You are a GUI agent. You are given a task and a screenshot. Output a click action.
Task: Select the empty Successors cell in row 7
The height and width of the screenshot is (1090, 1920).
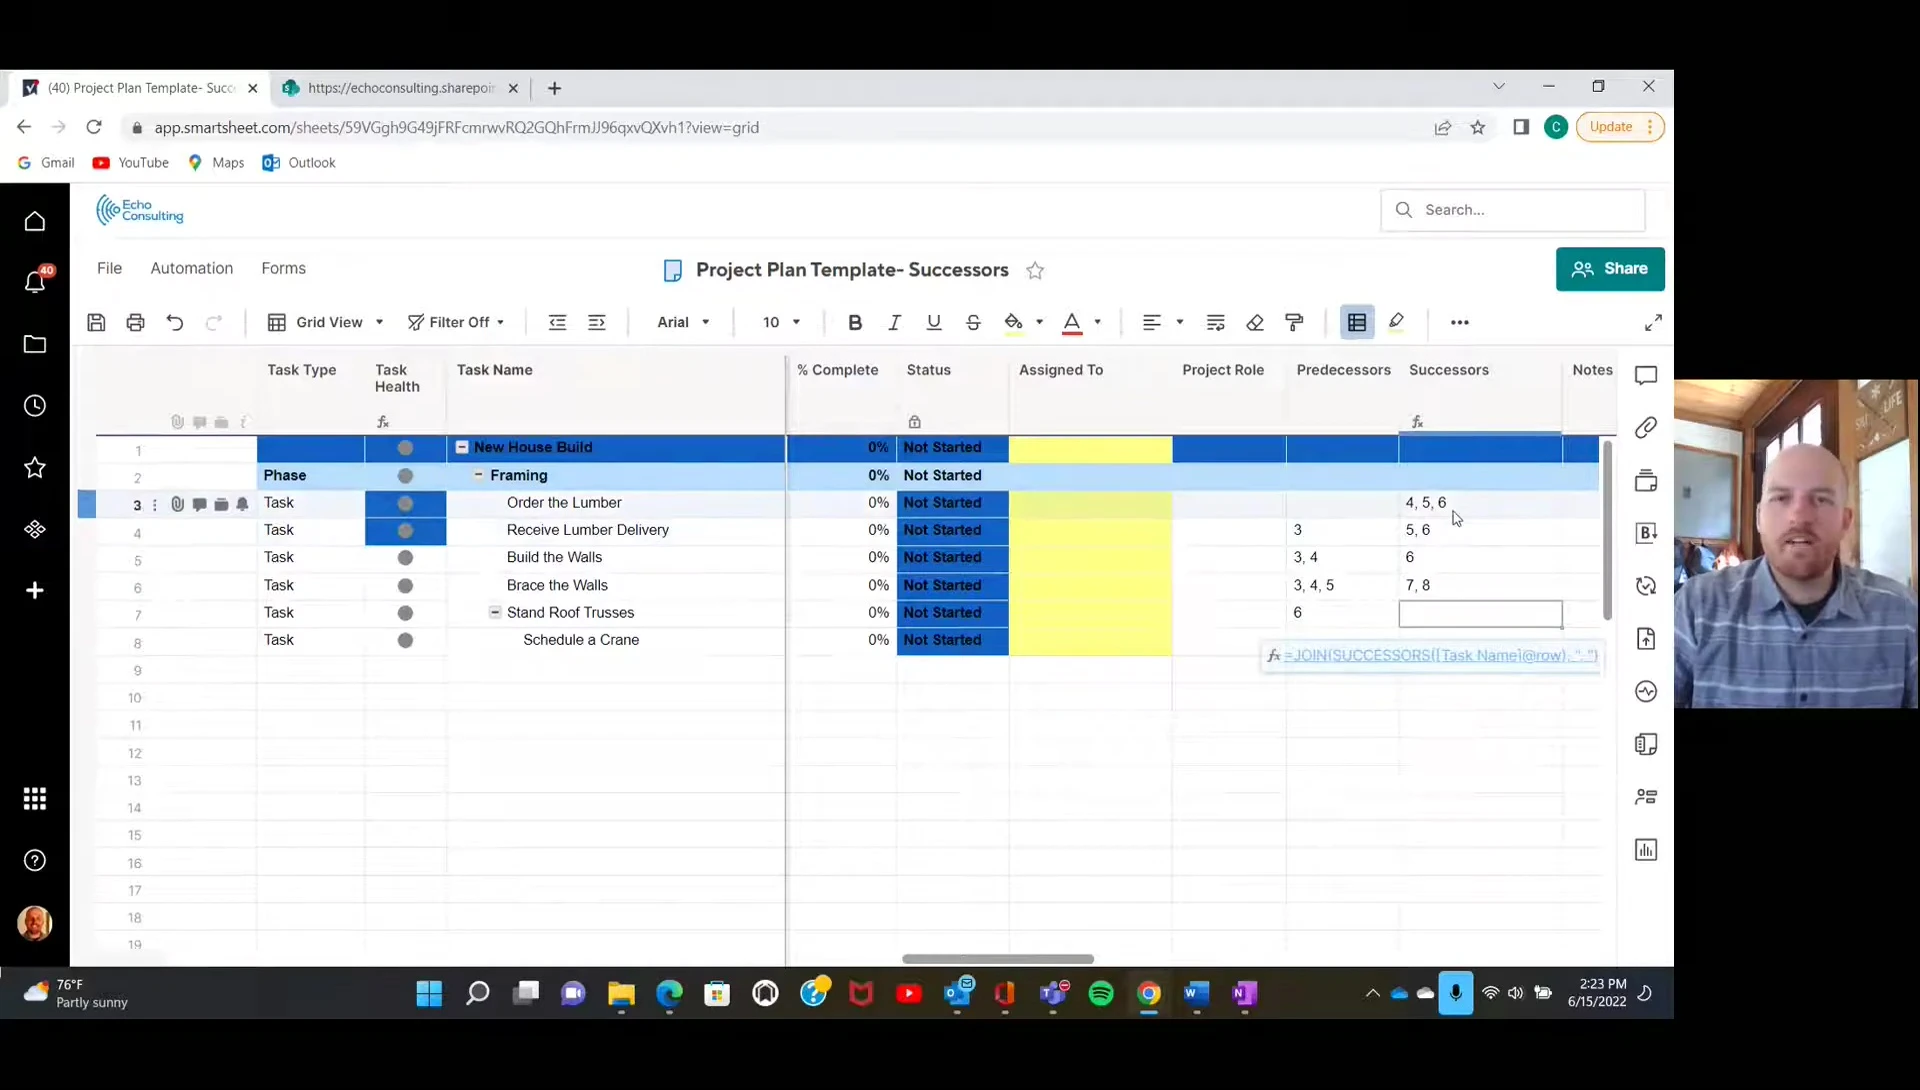pos(1480,613)
